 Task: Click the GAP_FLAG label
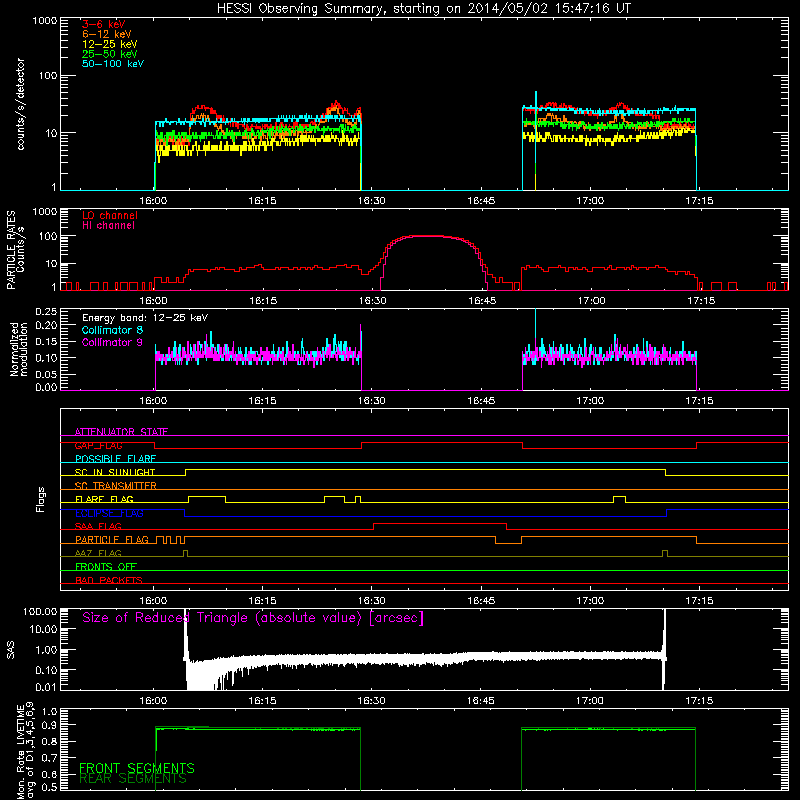[98, 445]
